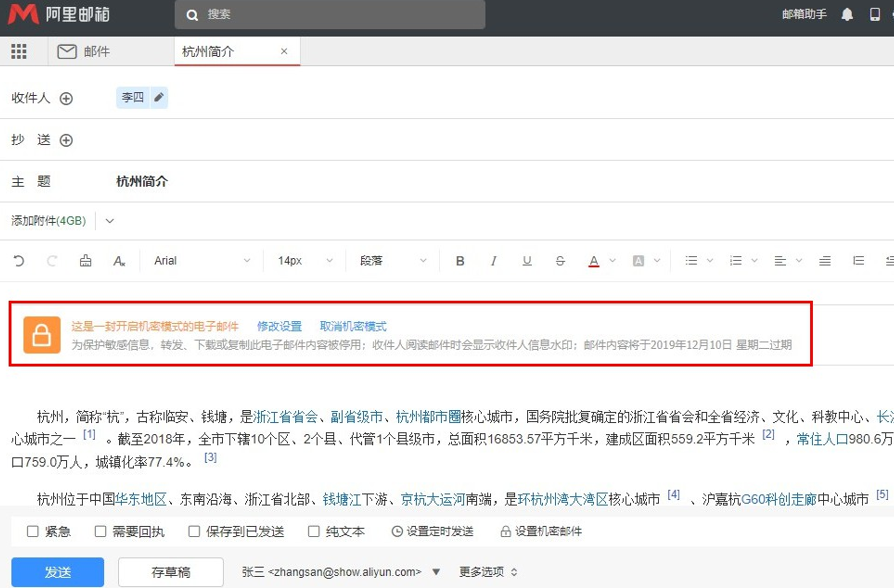Close the 杭州简介 compose tab
The height and width of the screenshot is (588, 894).
coord(284,52)
